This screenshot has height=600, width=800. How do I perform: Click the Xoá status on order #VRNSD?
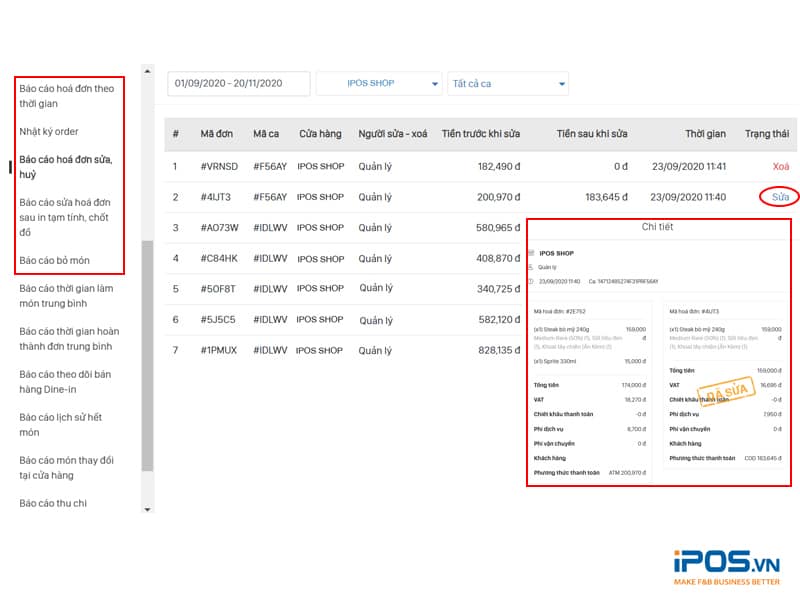(781, 166)
